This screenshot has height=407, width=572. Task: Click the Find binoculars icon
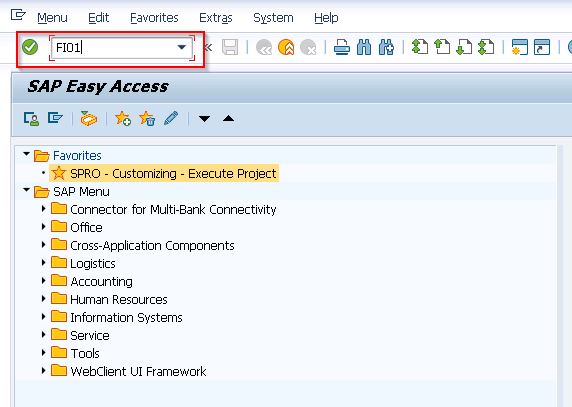364,47
